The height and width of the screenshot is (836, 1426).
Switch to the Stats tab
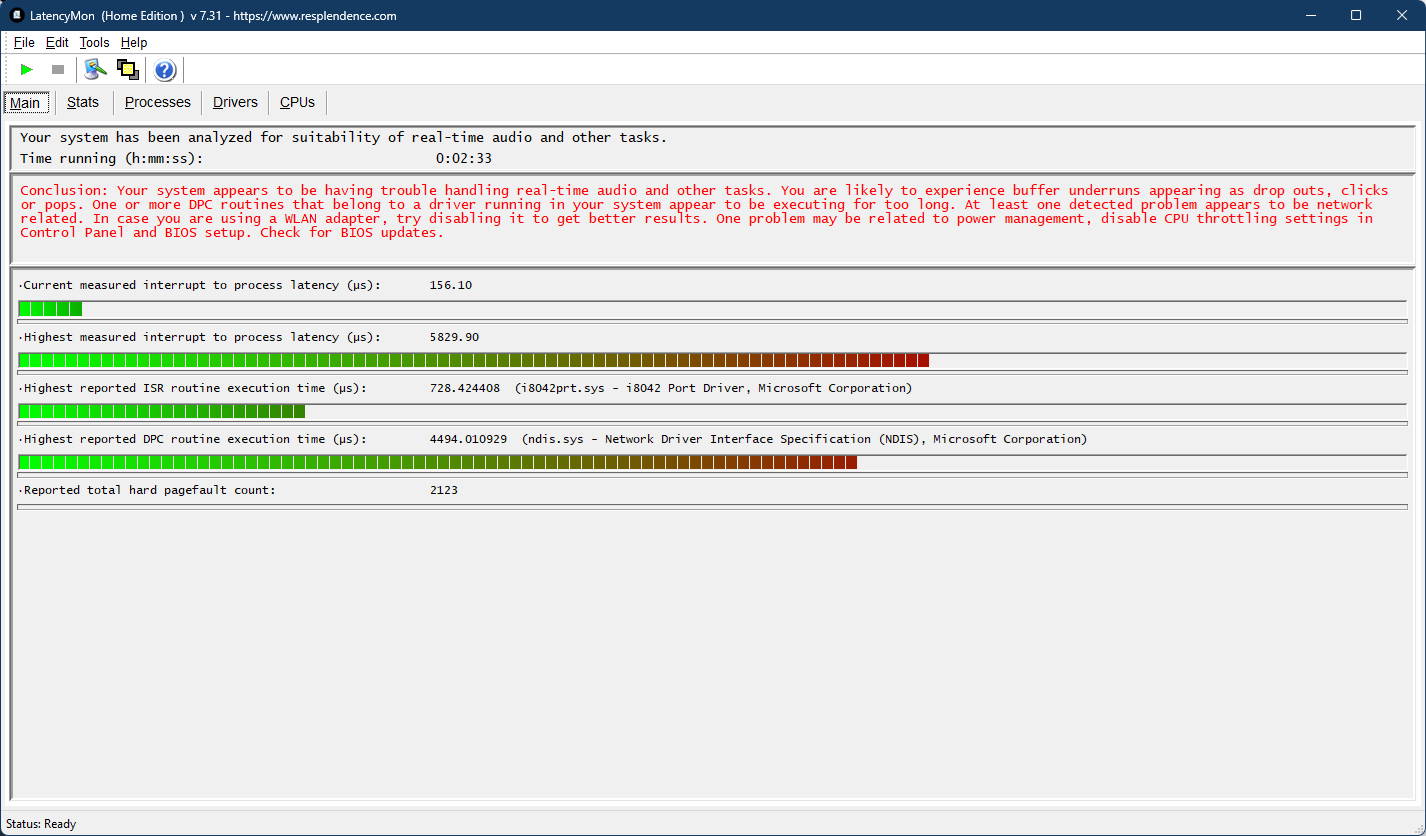point(83,102)
